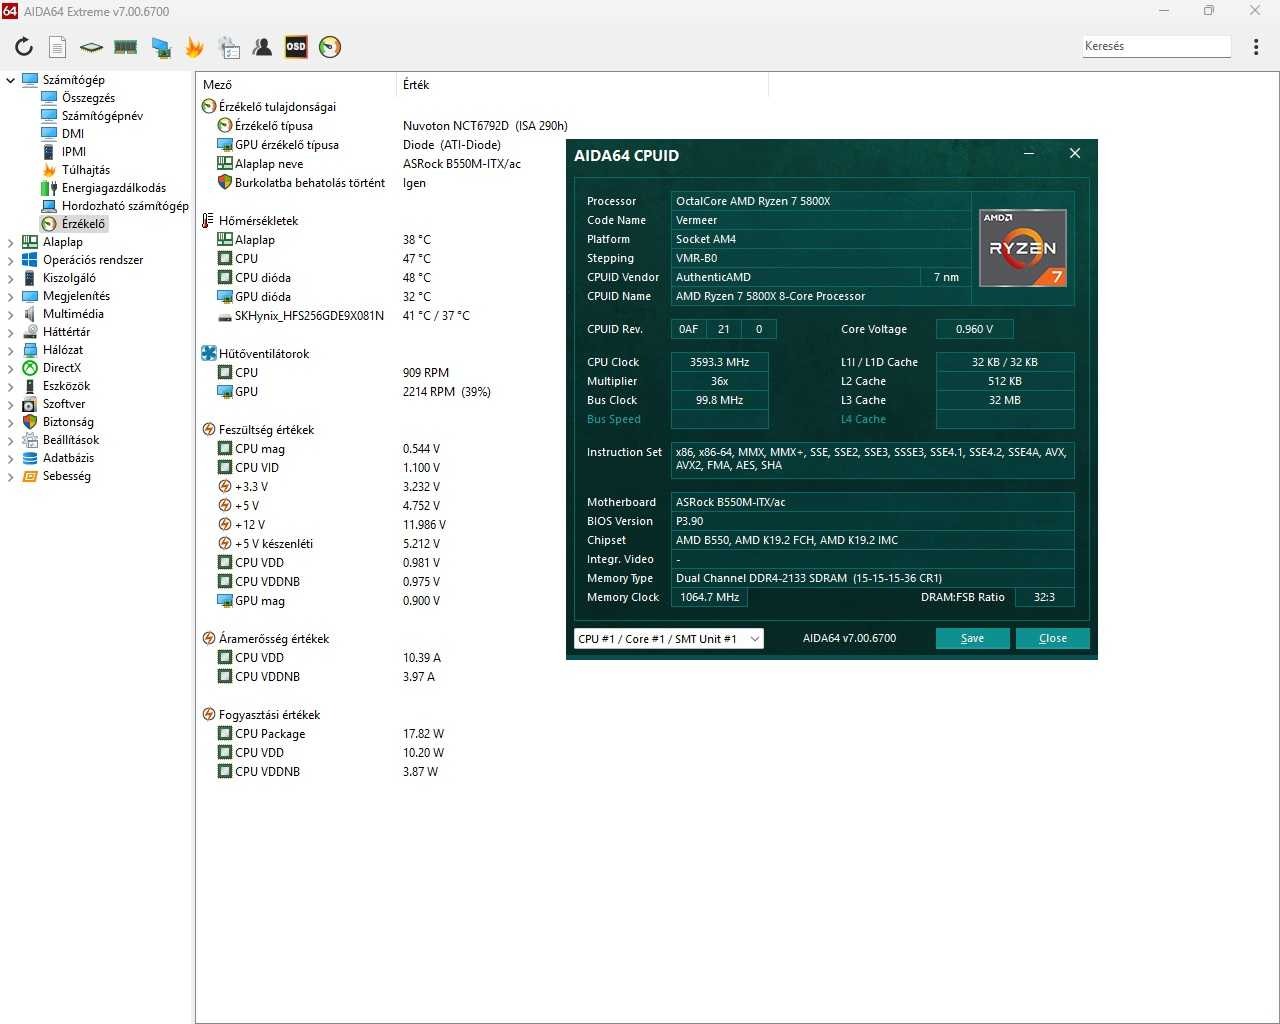Expand the Multimédia node
Viewport: 1280px width, 1024px height.
click(11, 314)
